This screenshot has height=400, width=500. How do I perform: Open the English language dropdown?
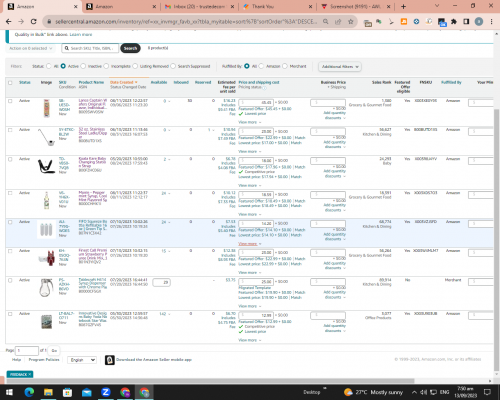(x=82, y=360)
